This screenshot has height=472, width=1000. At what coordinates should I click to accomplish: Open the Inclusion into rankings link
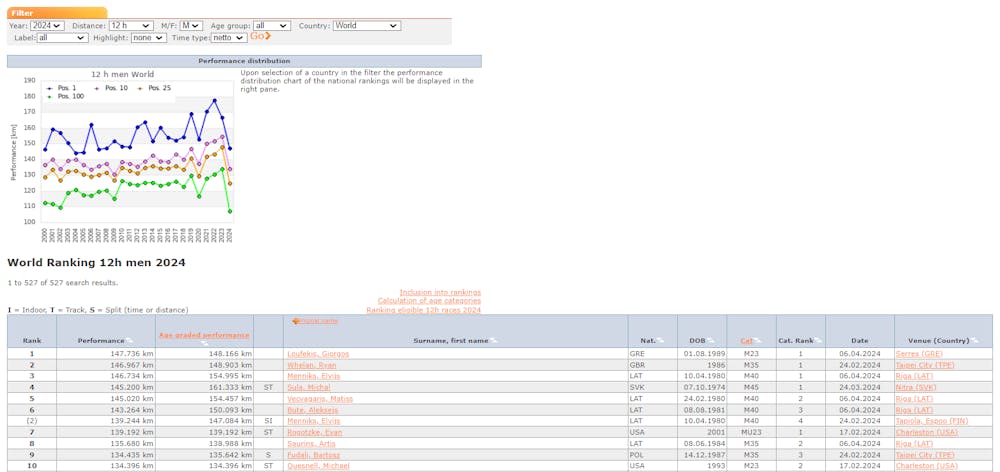point(439,292)
